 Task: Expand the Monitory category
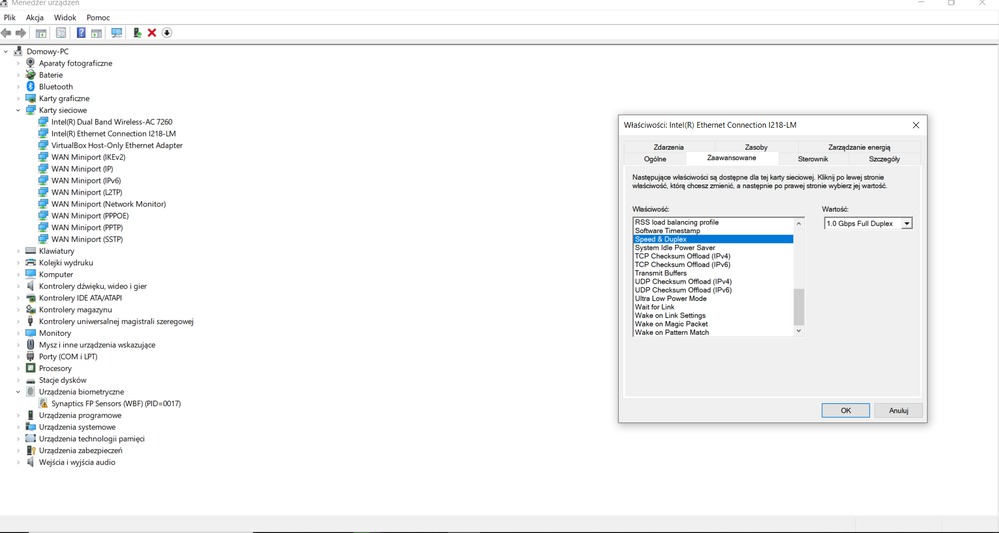click(x=18, y=333)
